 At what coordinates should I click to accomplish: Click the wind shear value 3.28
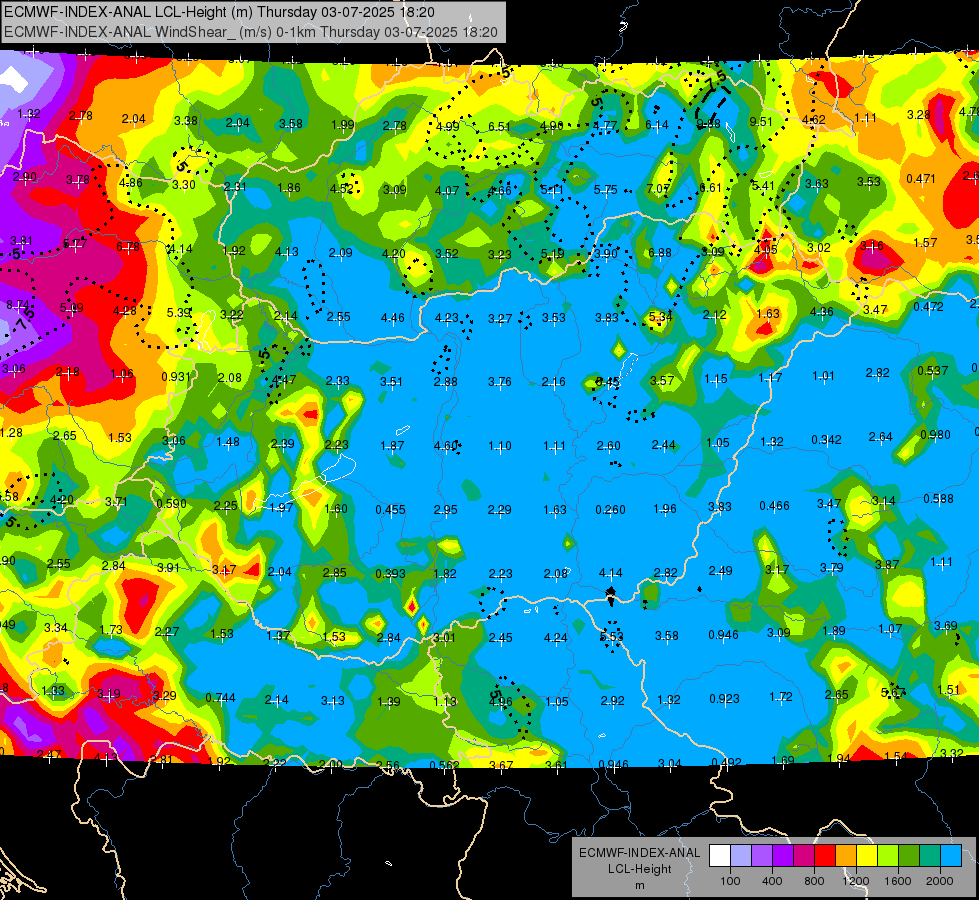(918, 114)
